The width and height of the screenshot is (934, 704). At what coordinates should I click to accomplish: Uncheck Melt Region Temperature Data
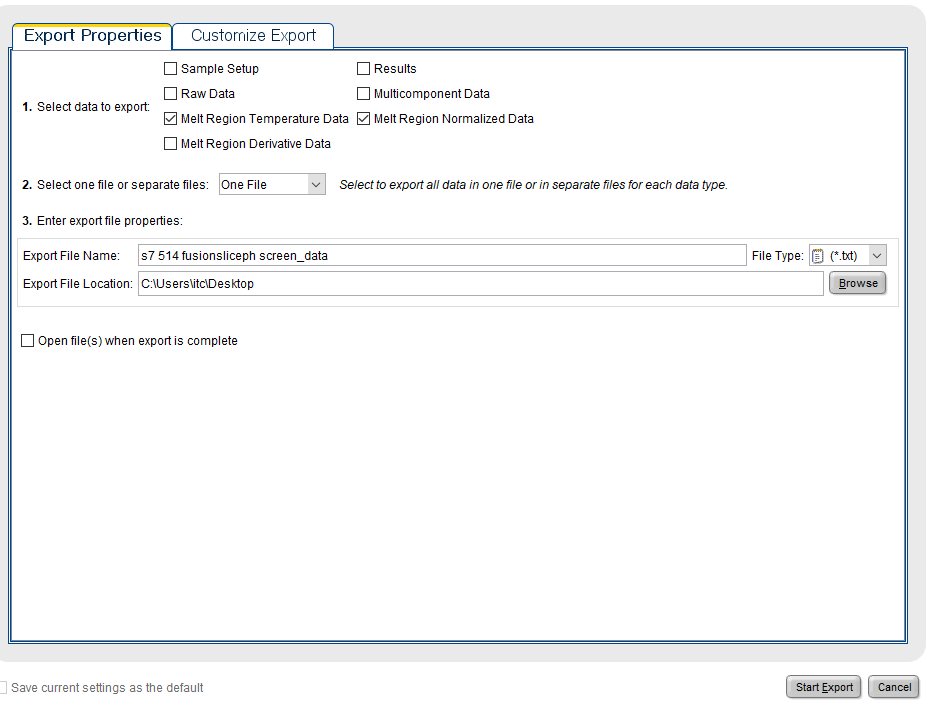click(x=170, y=119)
